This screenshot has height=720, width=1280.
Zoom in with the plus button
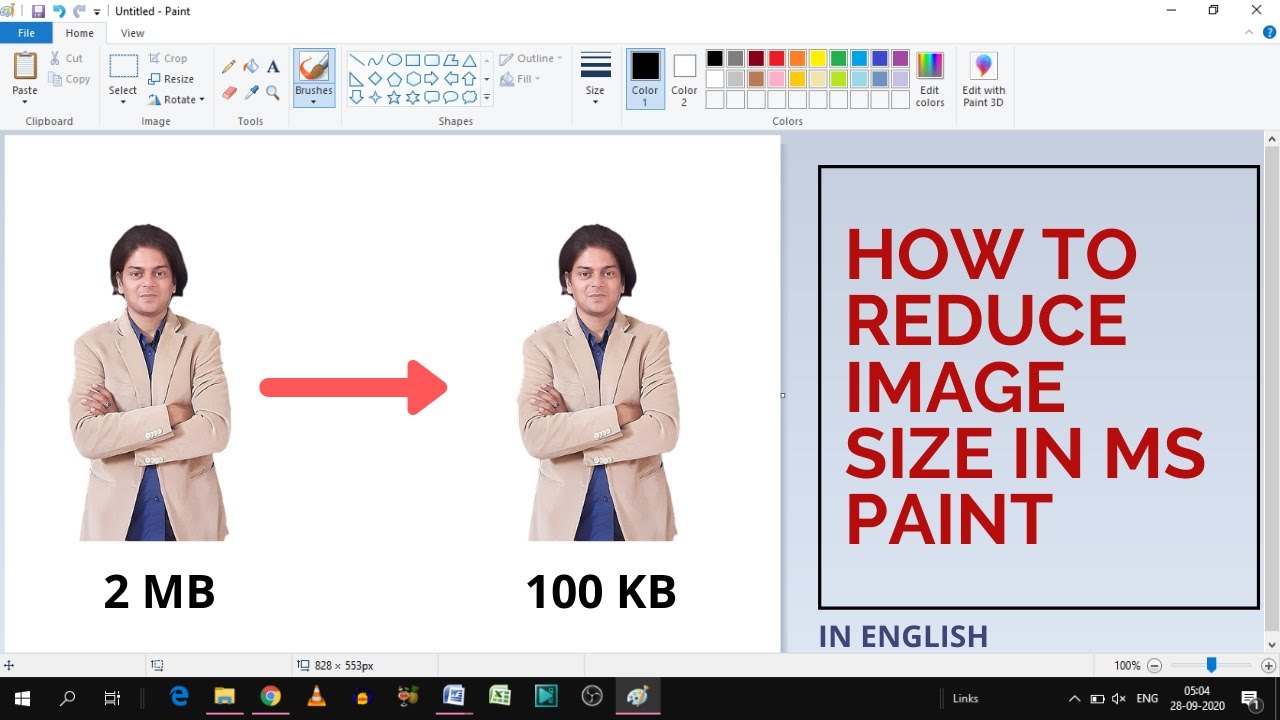[x=1269, y=665]
